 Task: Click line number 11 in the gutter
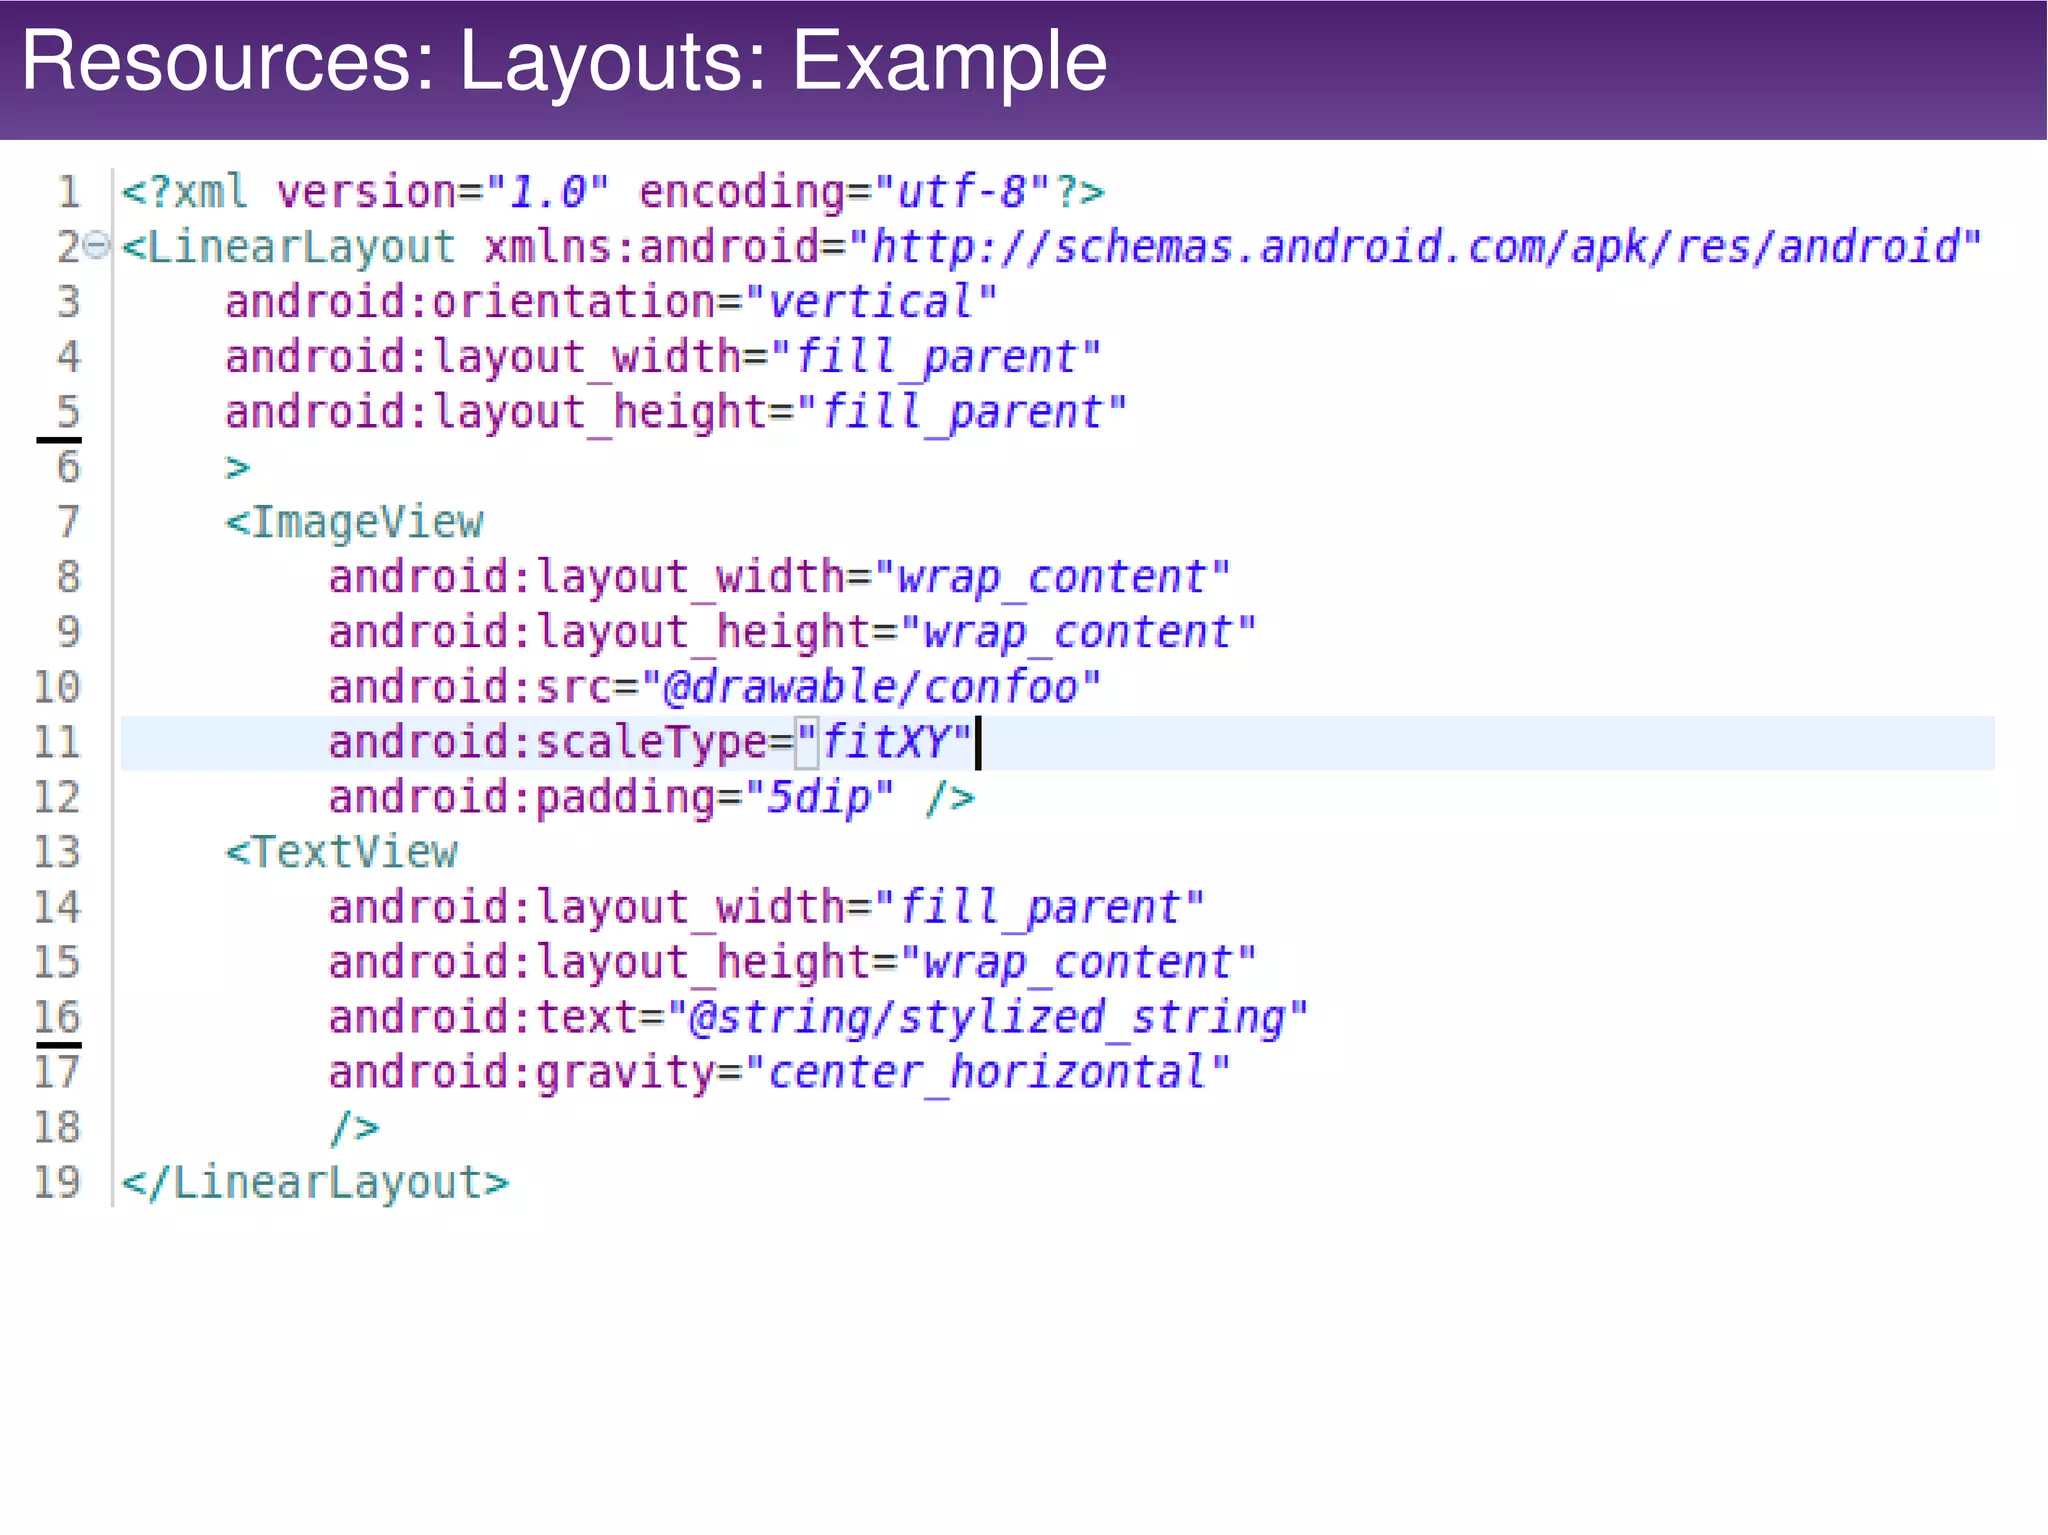pos(57,743)
